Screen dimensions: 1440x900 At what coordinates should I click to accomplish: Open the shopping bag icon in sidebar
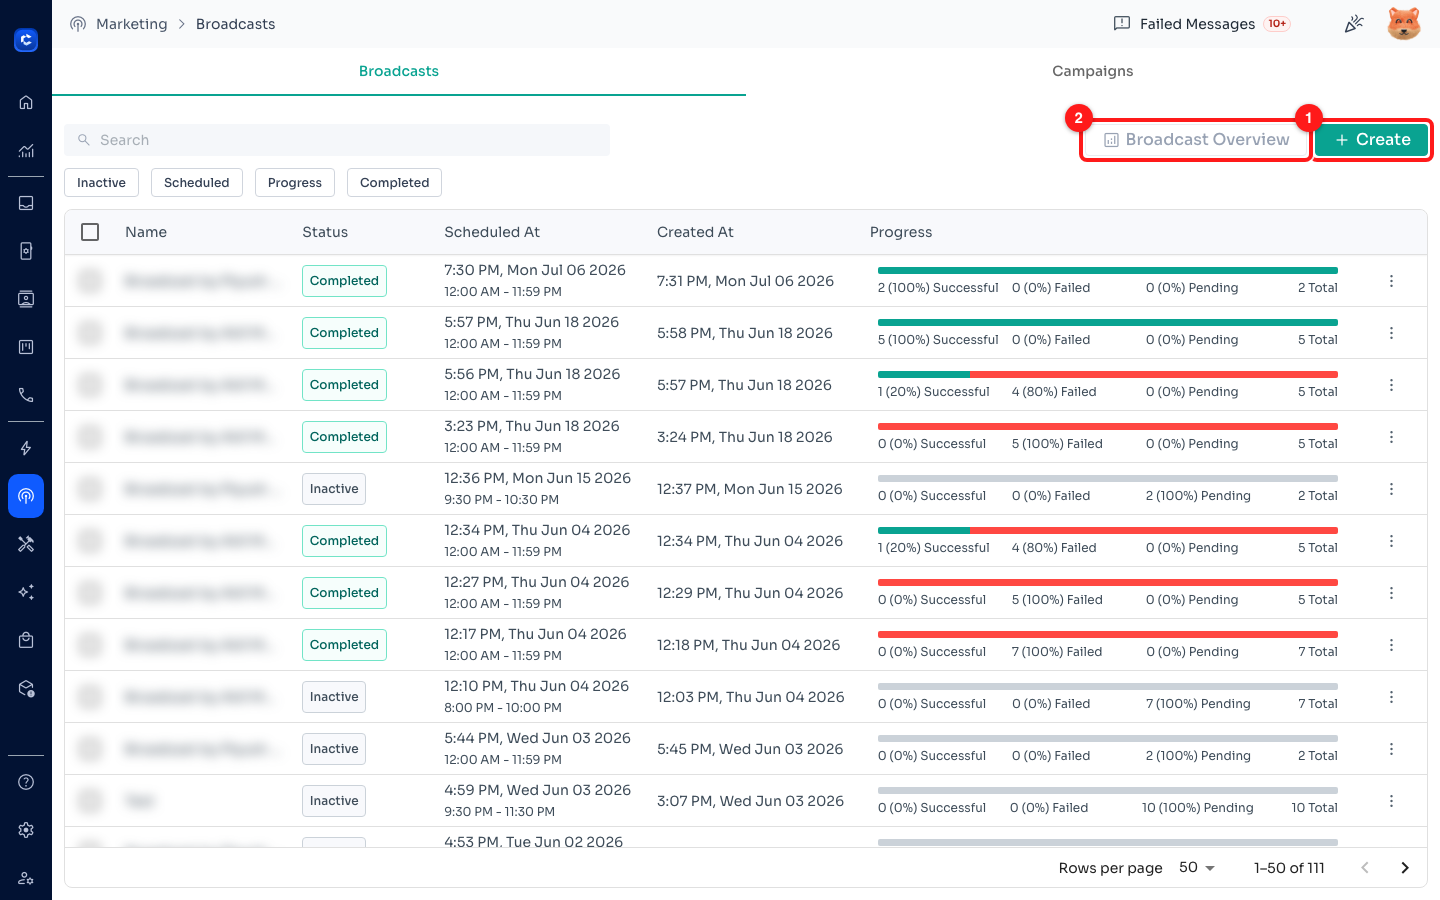[x=26, y=640]
